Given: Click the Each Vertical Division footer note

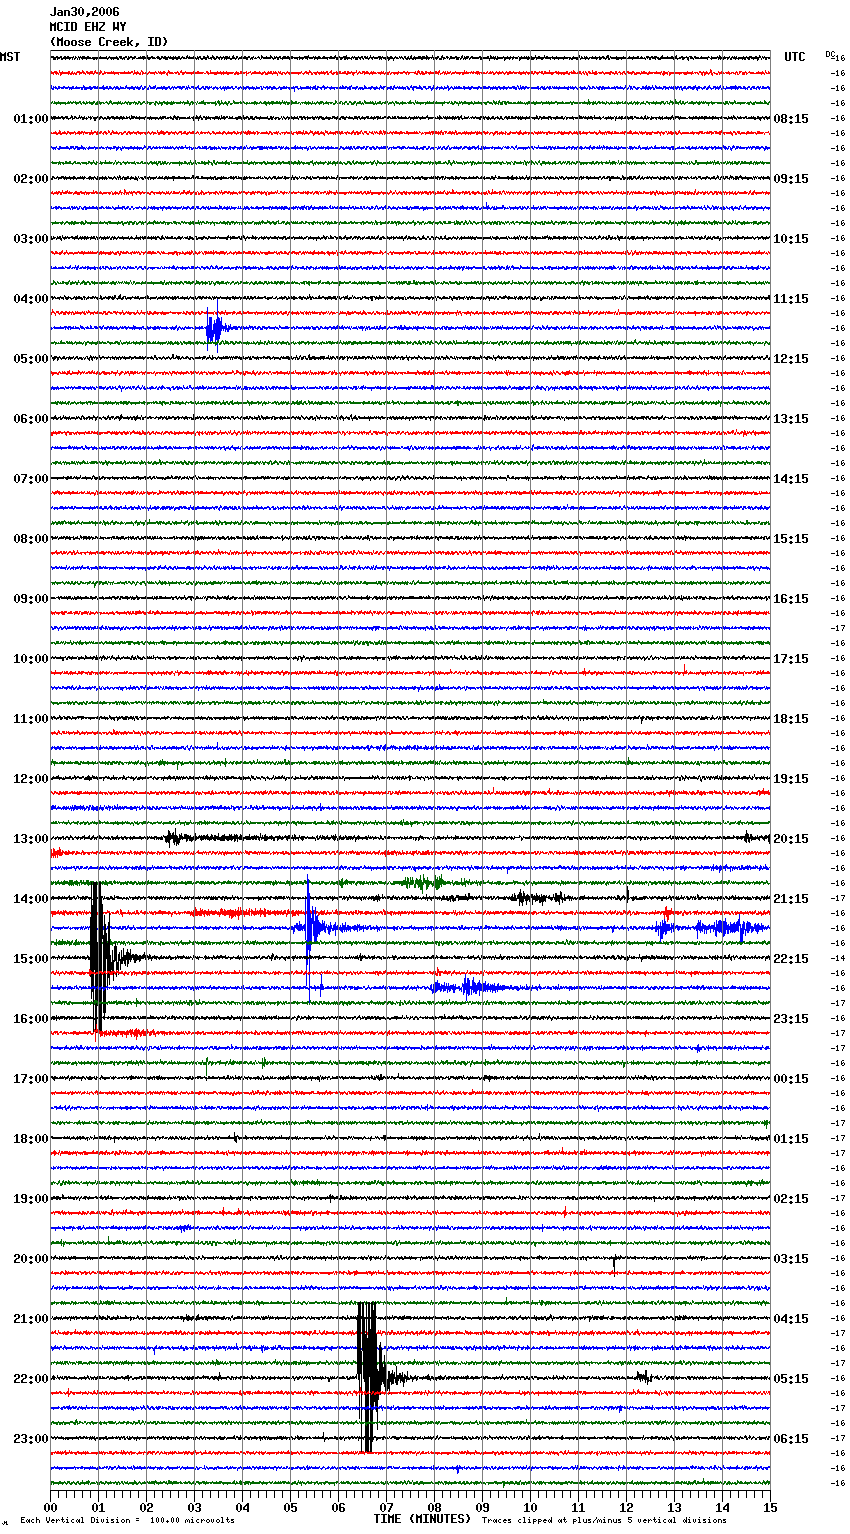Looking at the screenshot, I should (128, 1521).
